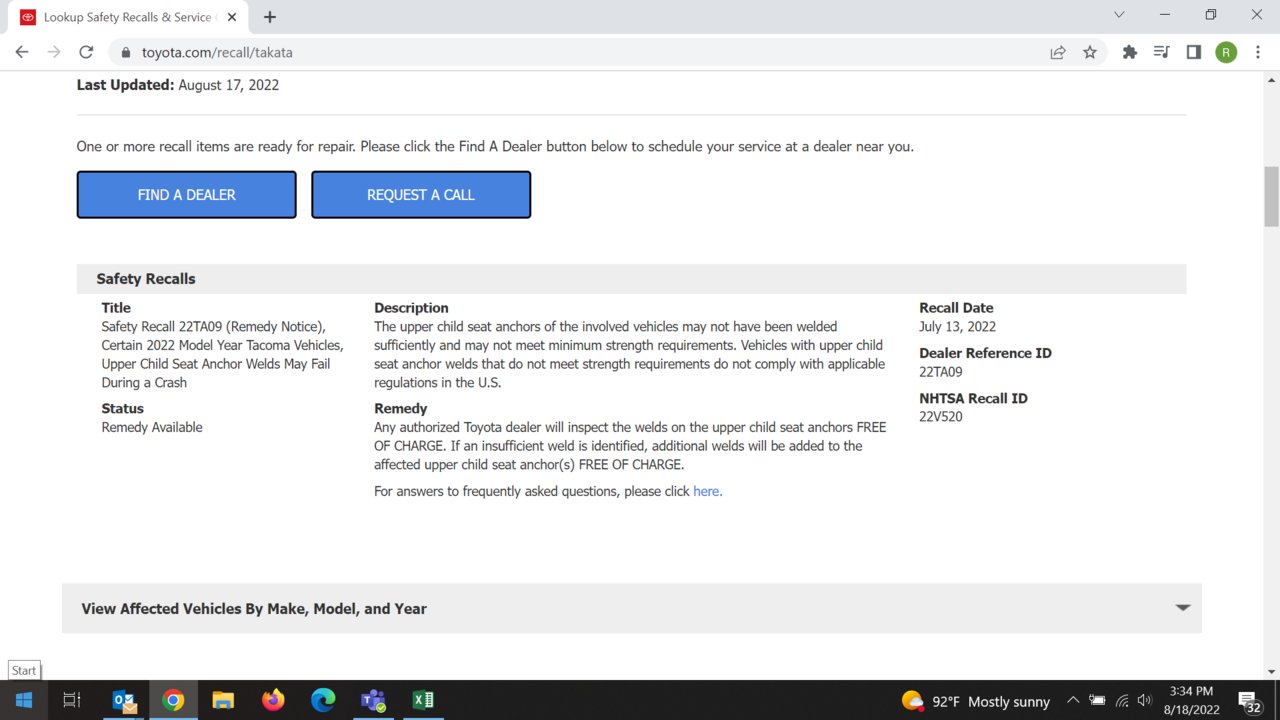
Task: Open File Explorer from taskbar
Action: [223, 700]
